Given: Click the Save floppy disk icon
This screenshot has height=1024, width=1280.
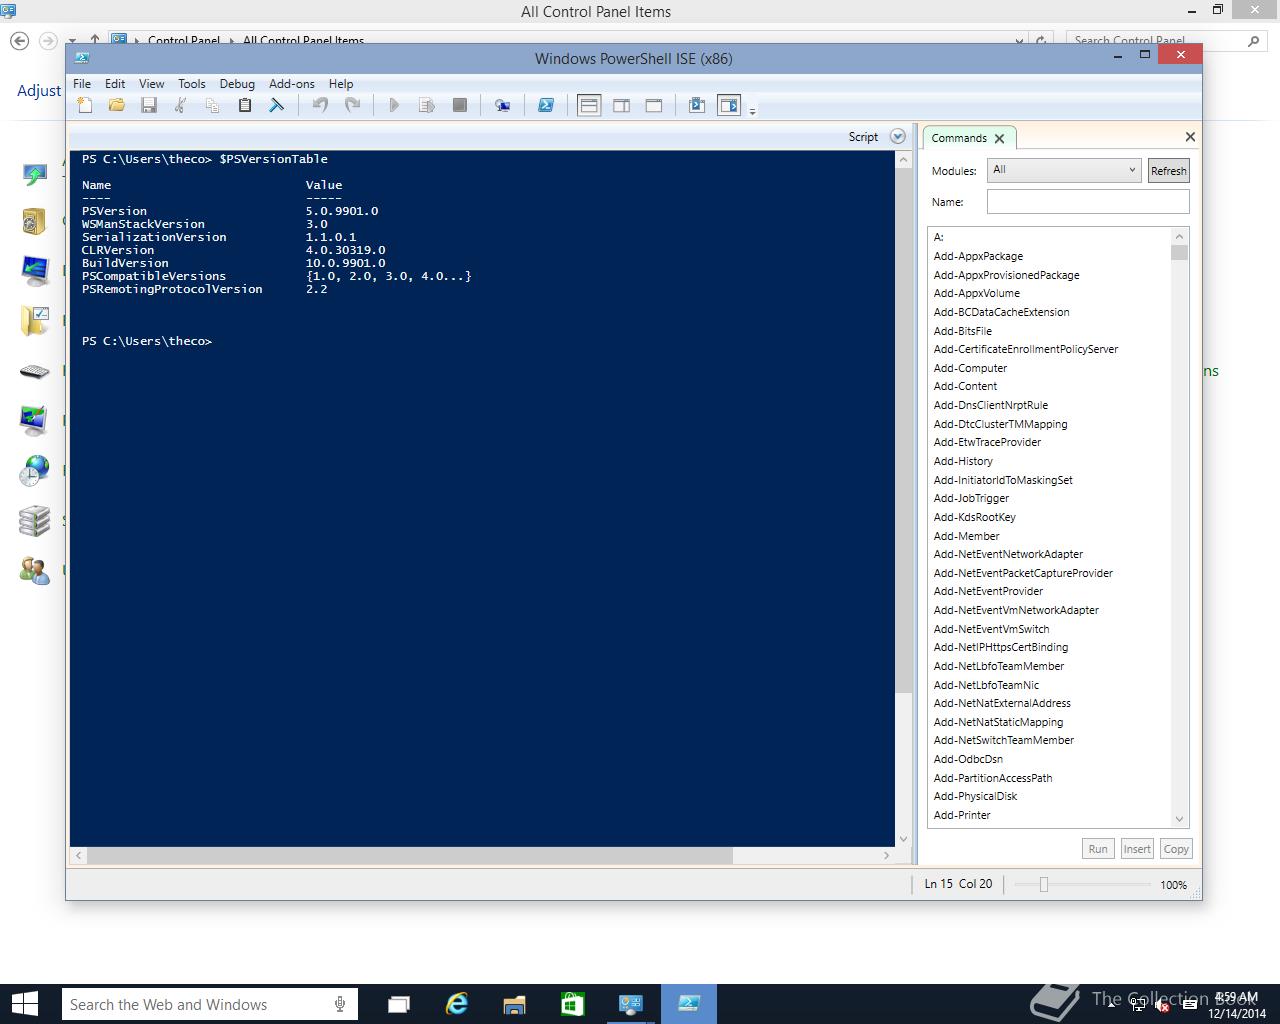Looking at the screenshot, I should 149,105.
